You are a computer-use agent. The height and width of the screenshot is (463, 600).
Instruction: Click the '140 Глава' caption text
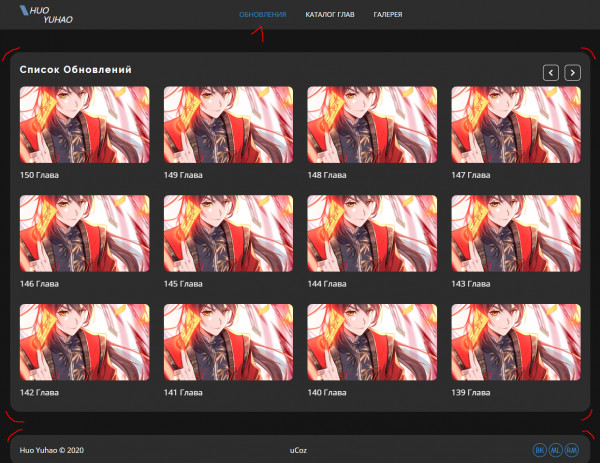(327, 393)
